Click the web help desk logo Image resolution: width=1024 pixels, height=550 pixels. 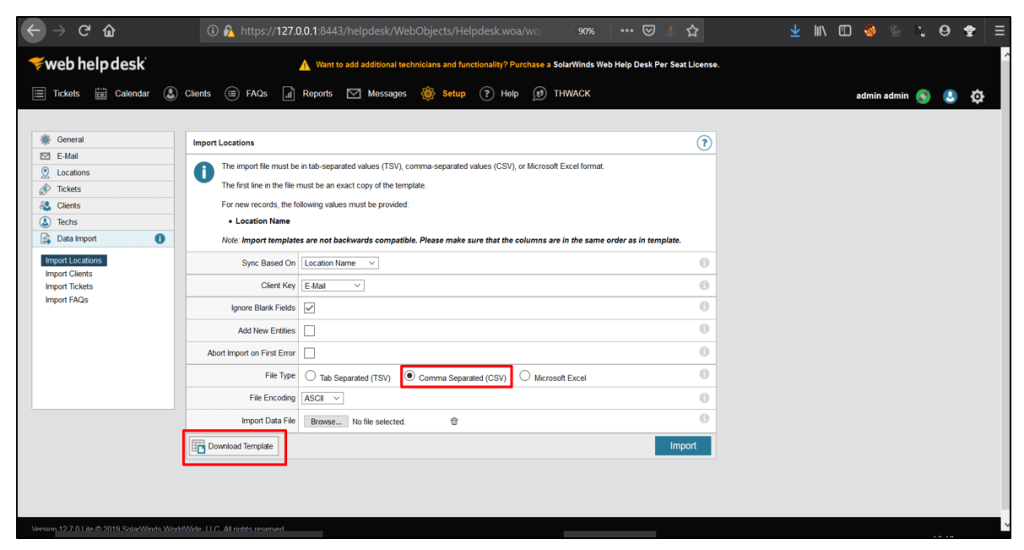coord(88,63)
